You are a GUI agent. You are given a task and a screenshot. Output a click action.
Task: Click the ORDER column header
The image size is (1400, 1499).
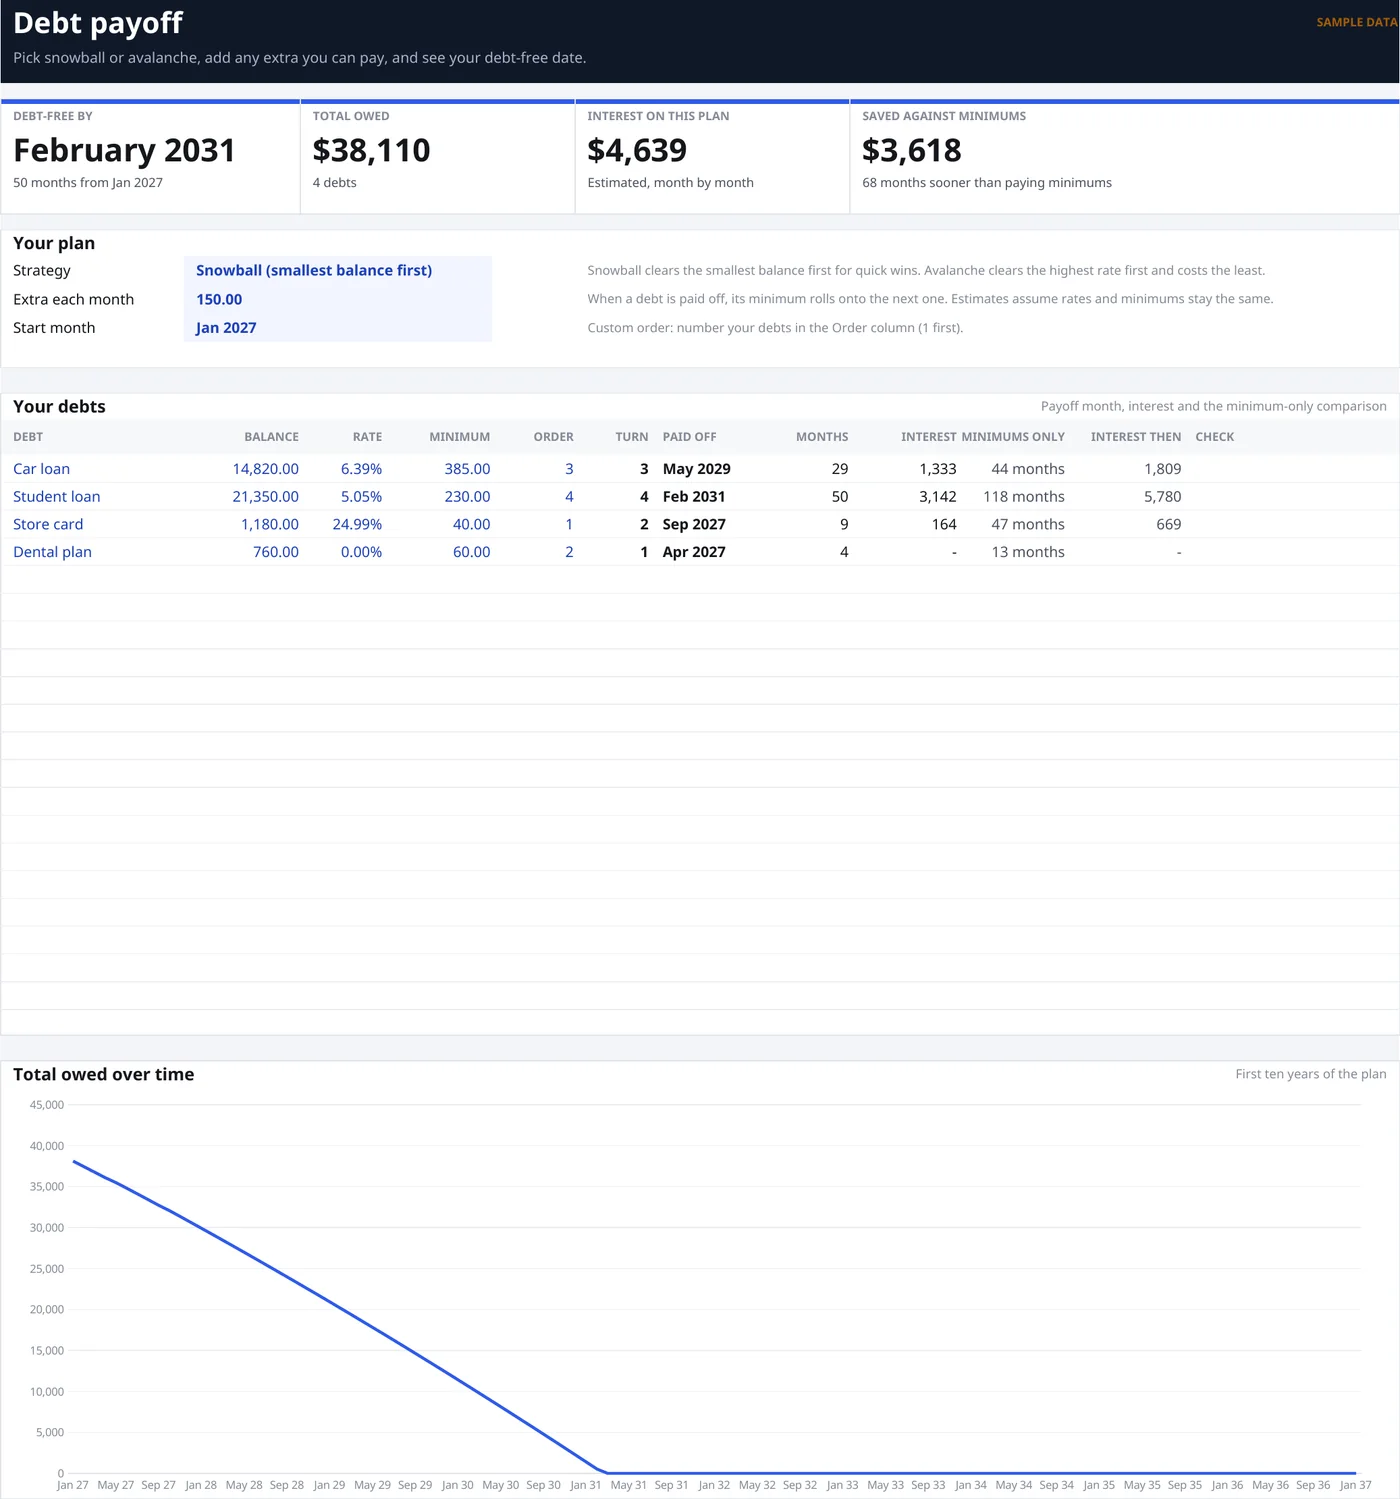(x=553, y=437)
